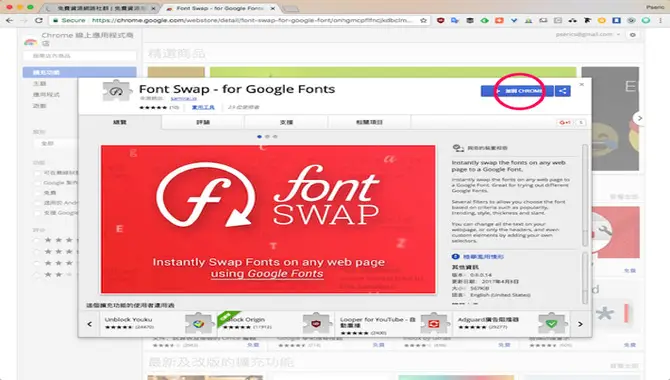Reload the page with the refresh icon
The width and height of the screenshot is (670, 380).
tap(38, 20)
